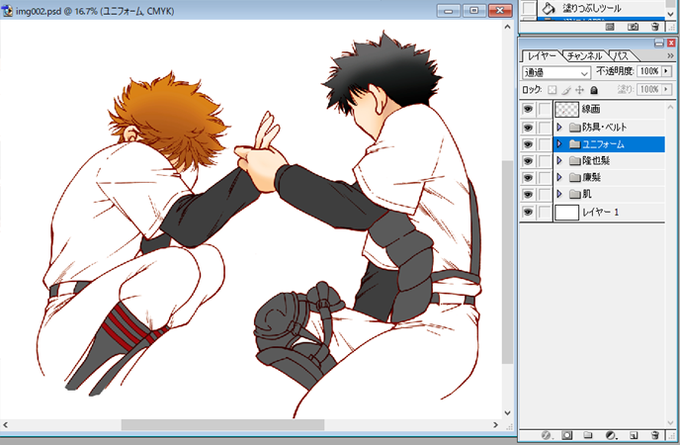Click canvas horizontal scrollbar right arrow
Screen dimensions: 680x445
pos(495,425)
